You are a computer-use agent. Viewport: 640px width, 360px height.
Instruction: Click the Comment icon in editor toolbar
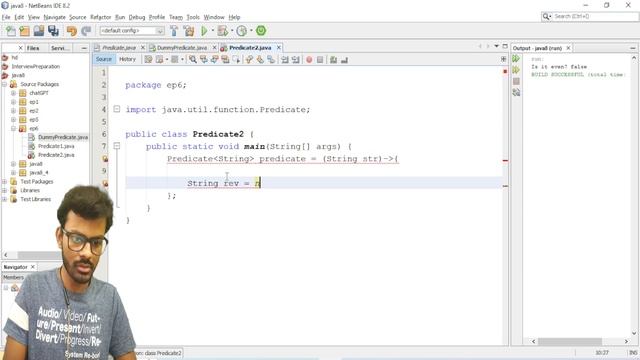click(x=333, y=60)
